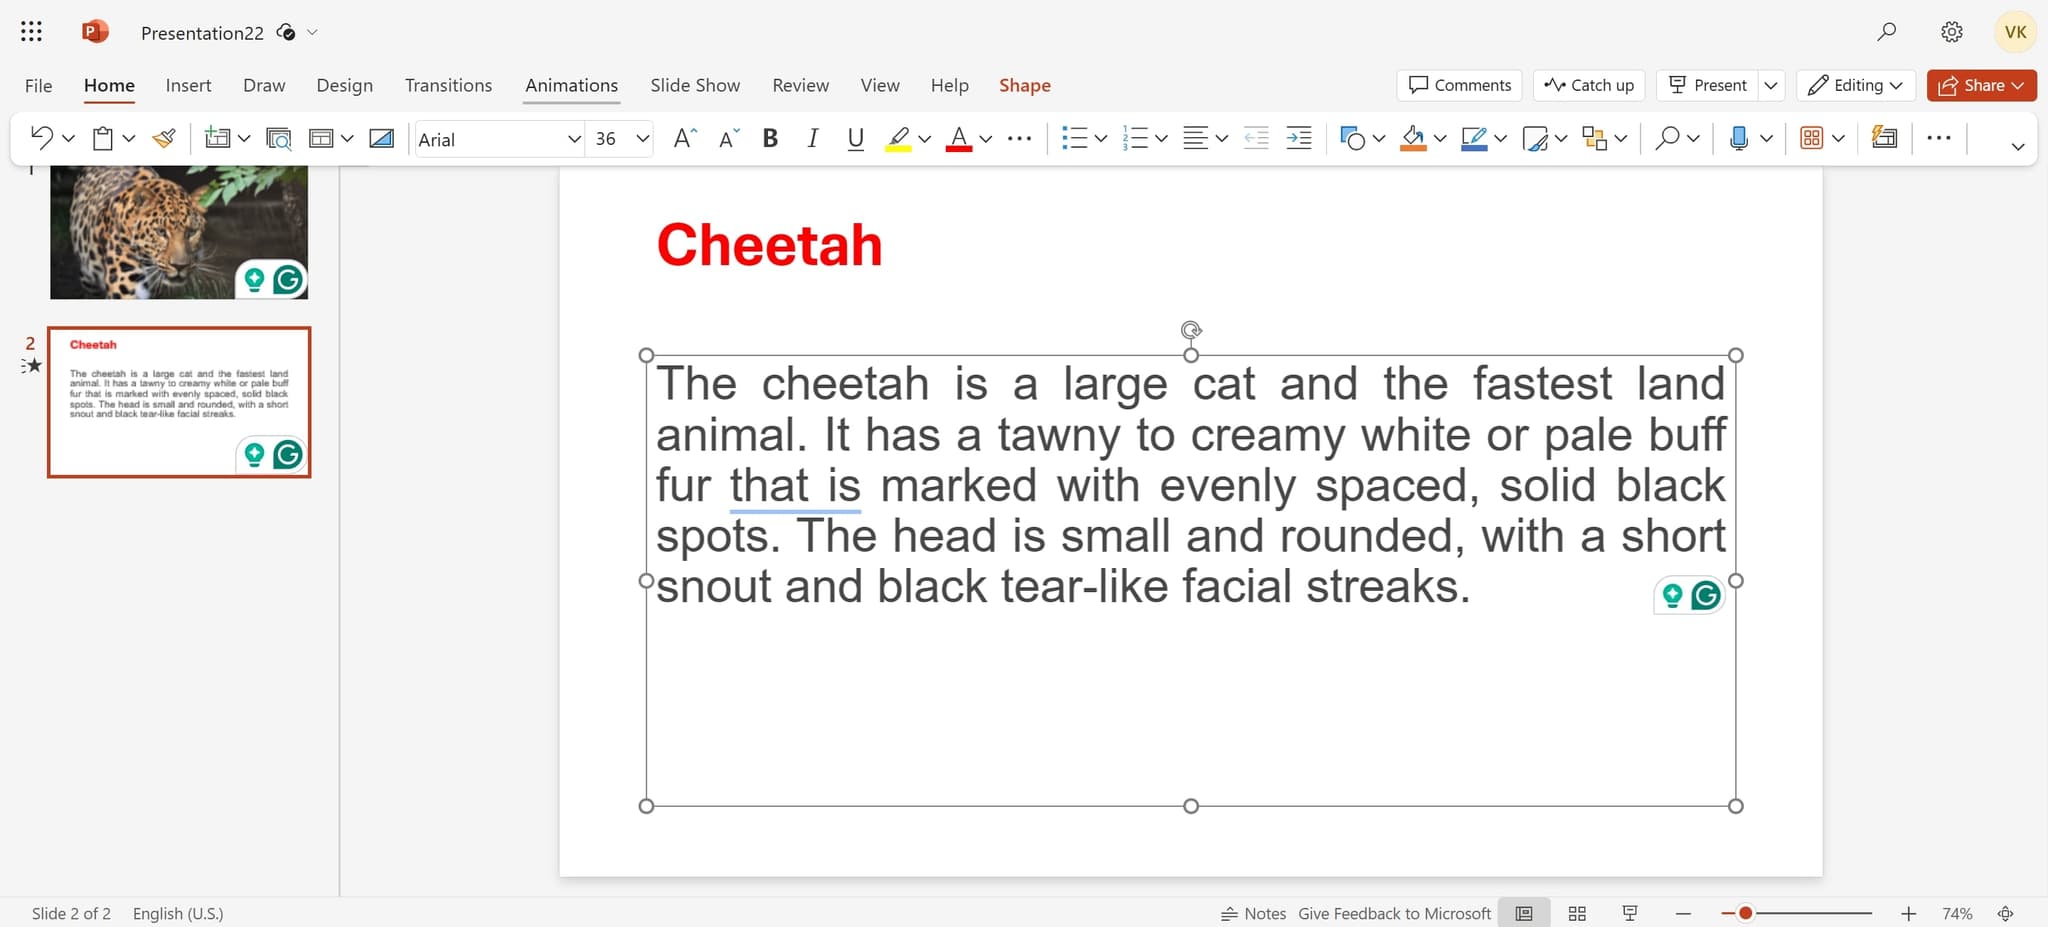Viewport: 2048px width, 927px height.
Task: Open the app launcher grid
Action: 31,32
